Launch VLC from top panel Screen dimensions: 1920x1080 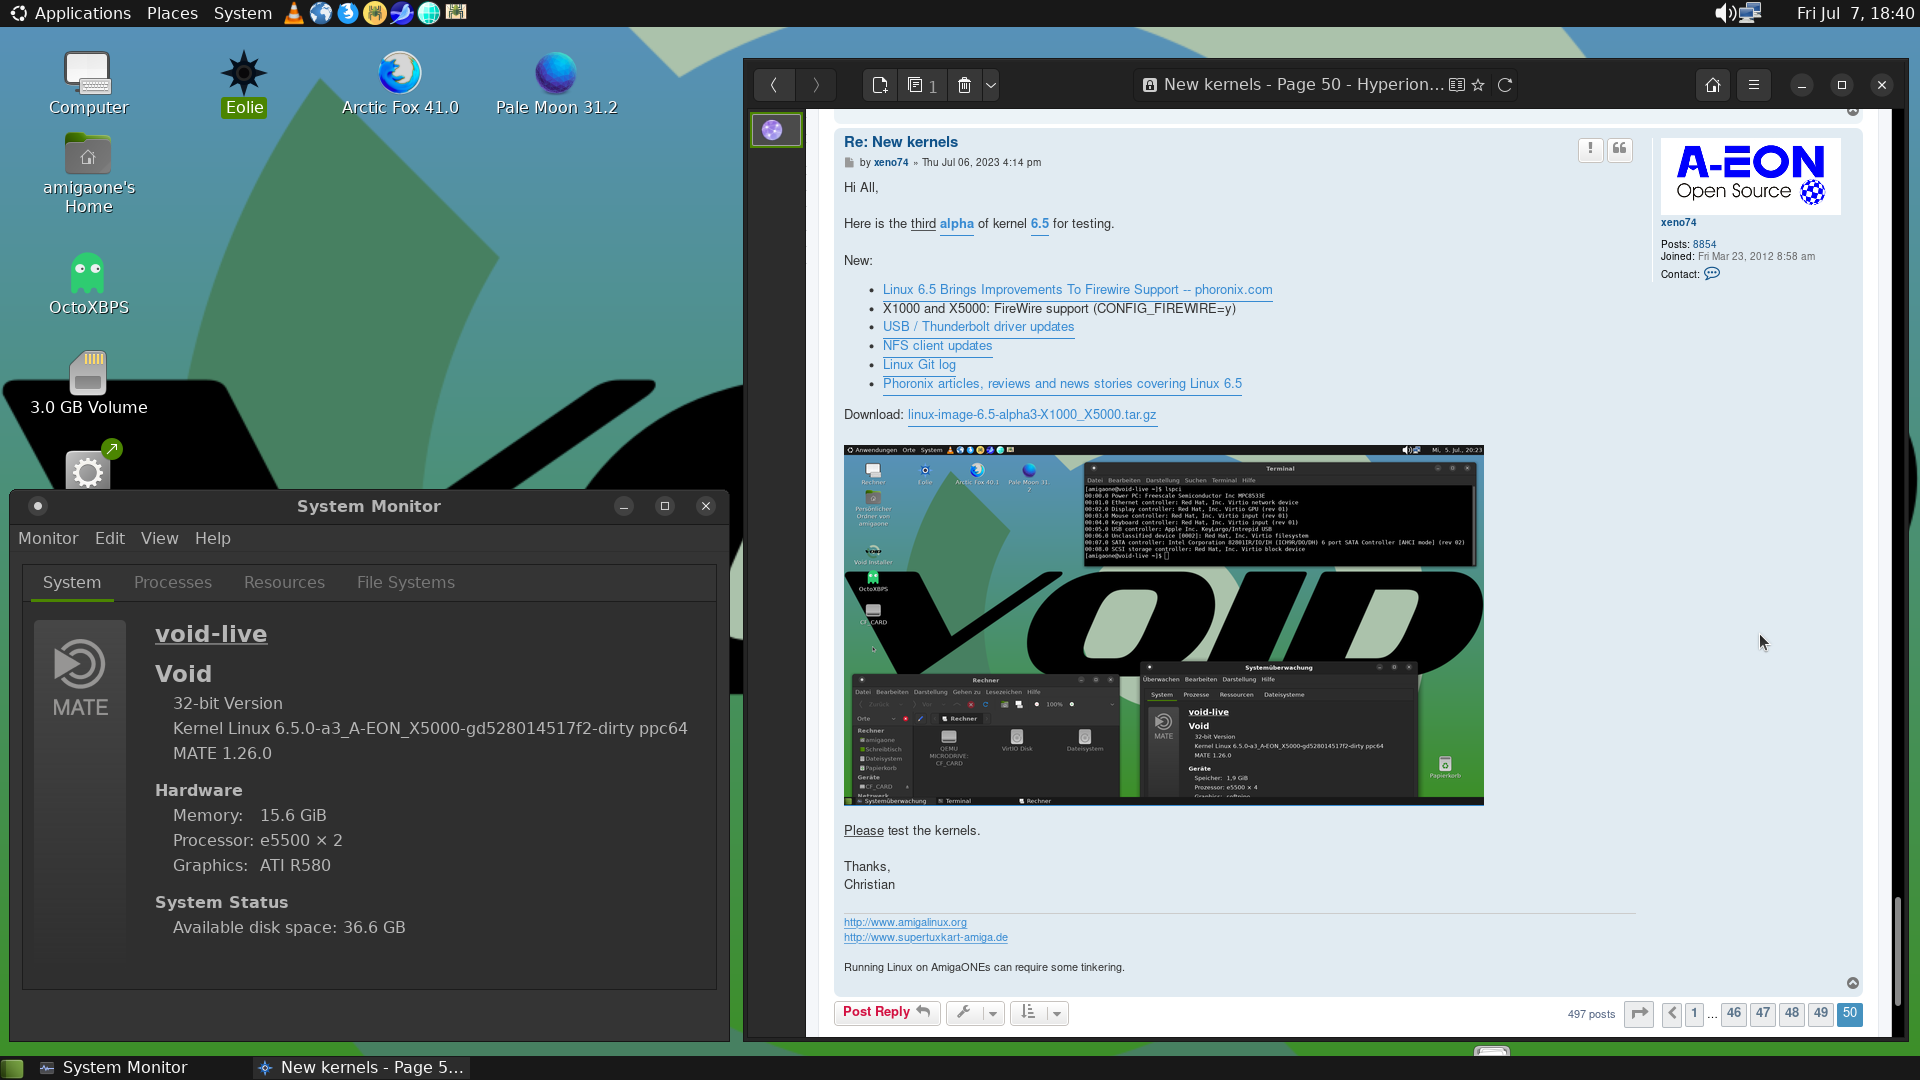[294, 13]
